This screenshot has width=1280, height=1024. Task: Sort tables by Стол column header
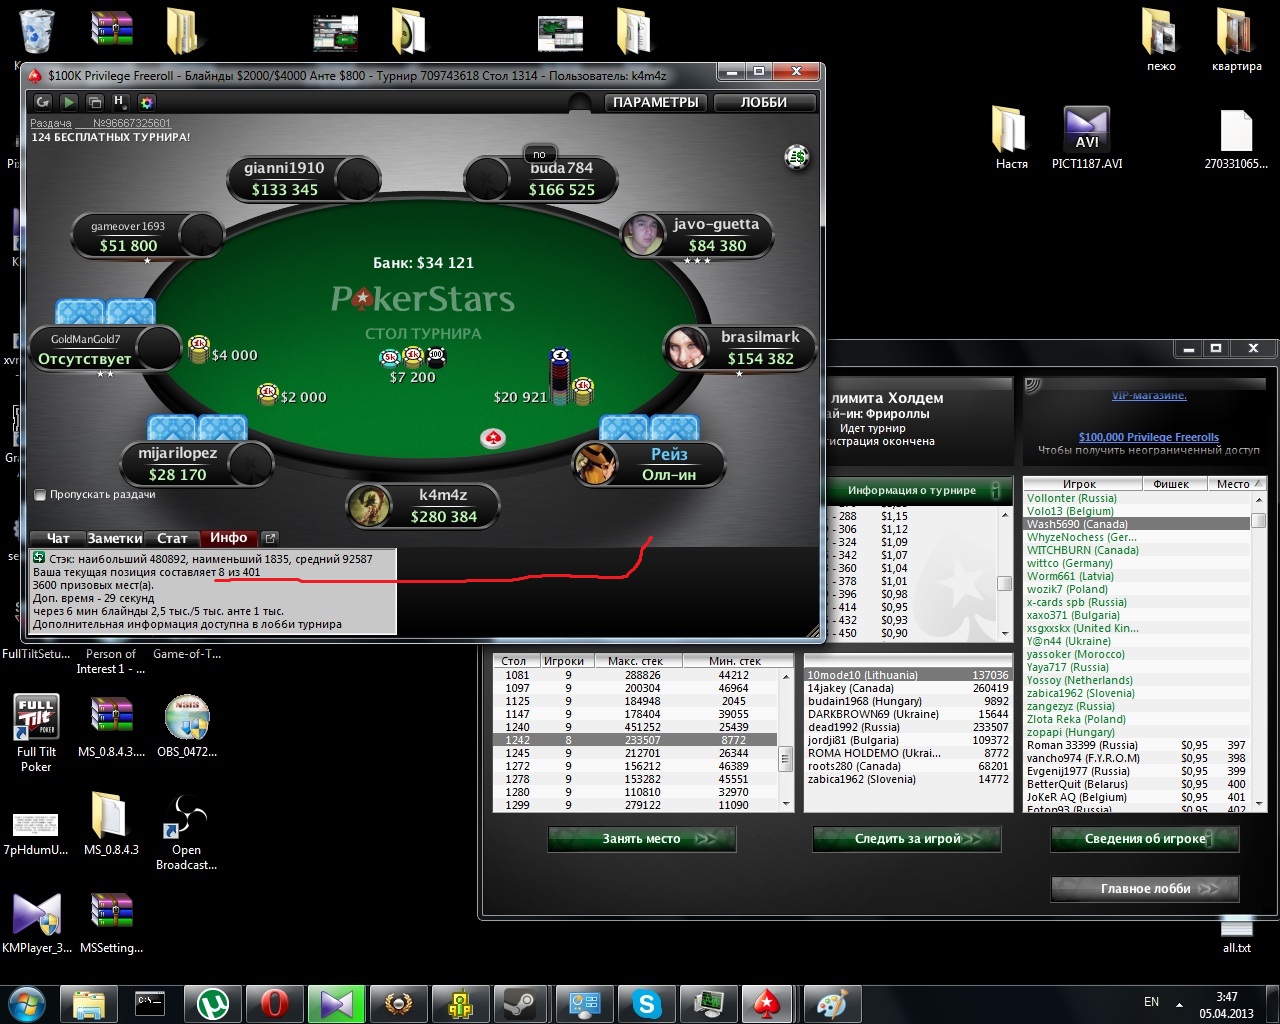tap(514, 661)
